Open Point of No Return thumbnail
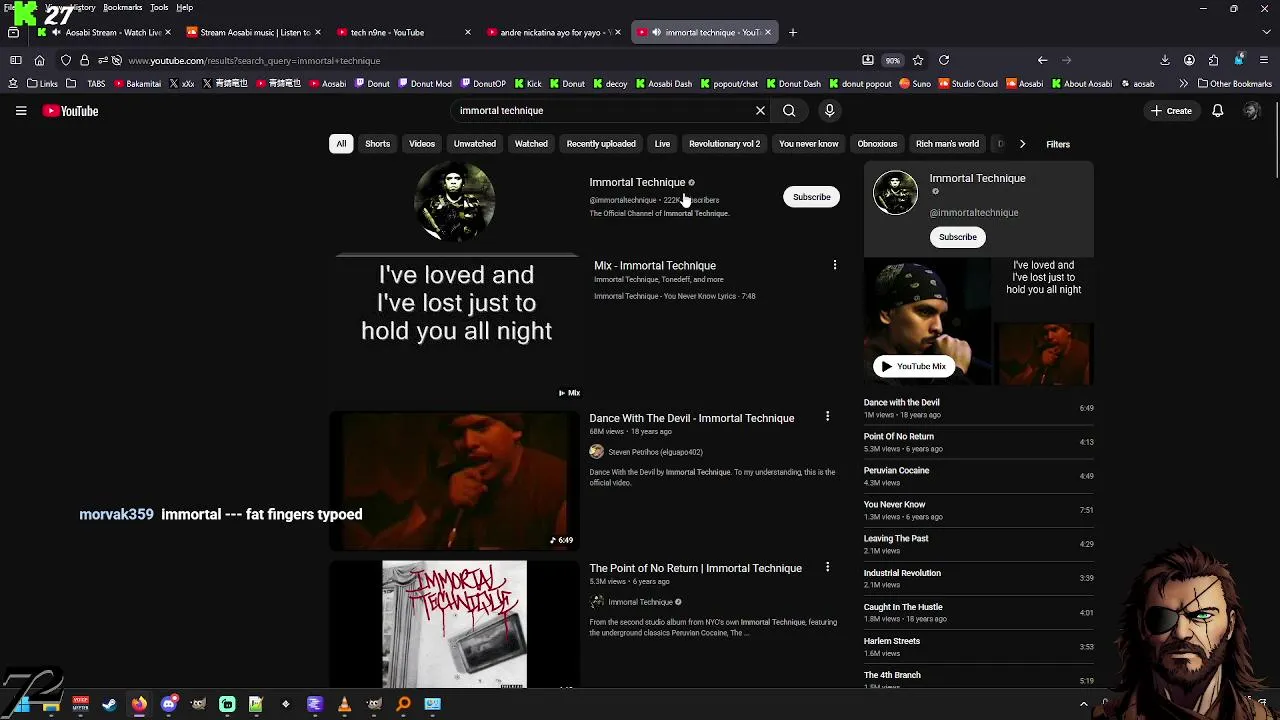Image resolution: width=1280 pixels, height=720 pixels. 454,624
